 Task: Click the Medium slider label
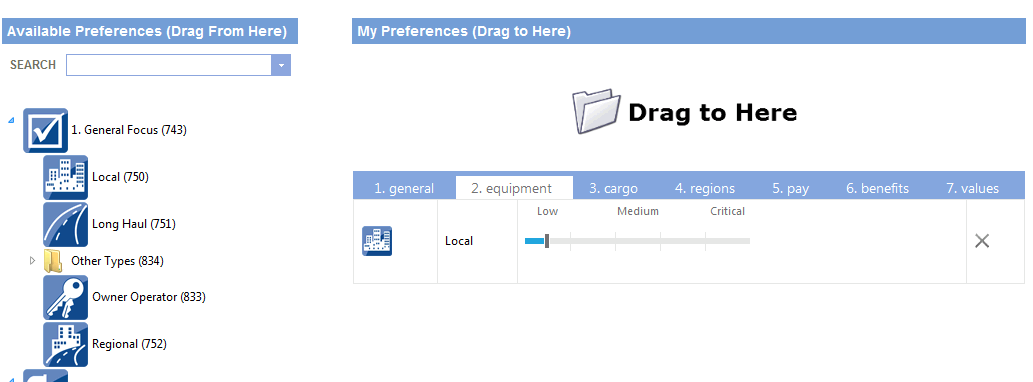[638, 211]
